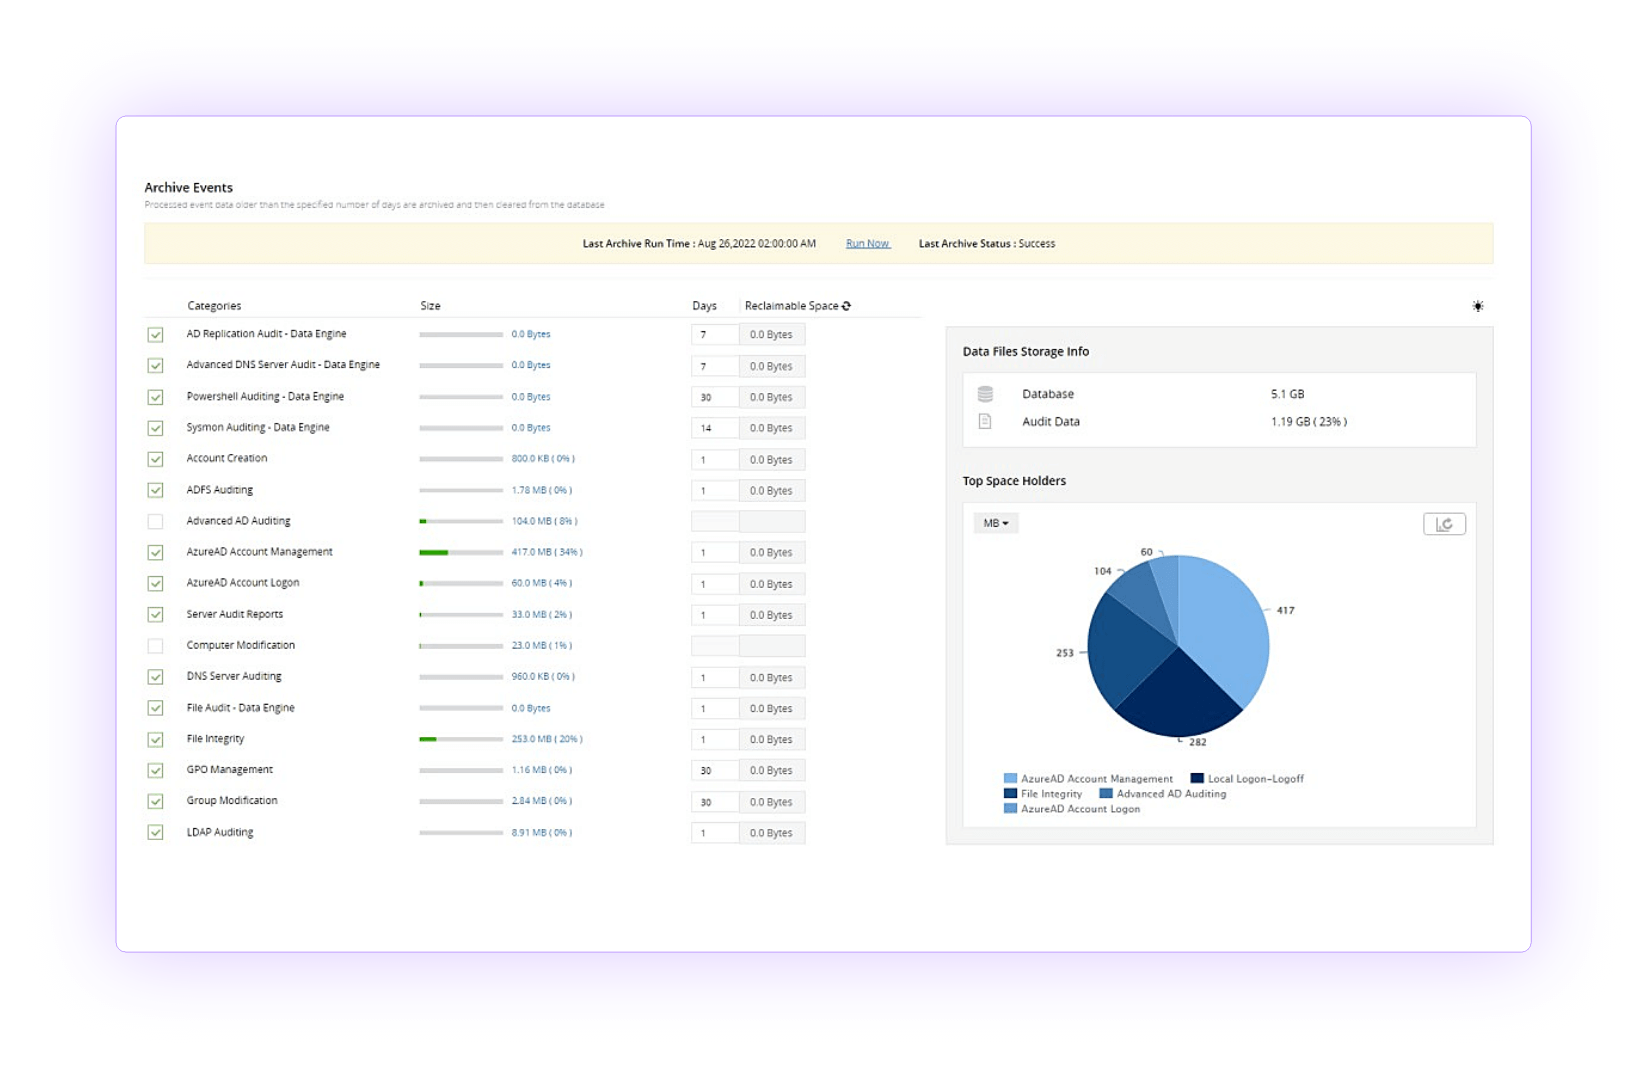Click the Reclaimable Space value for File Integrity
1648x1069 pixels.
coord(771,740)
